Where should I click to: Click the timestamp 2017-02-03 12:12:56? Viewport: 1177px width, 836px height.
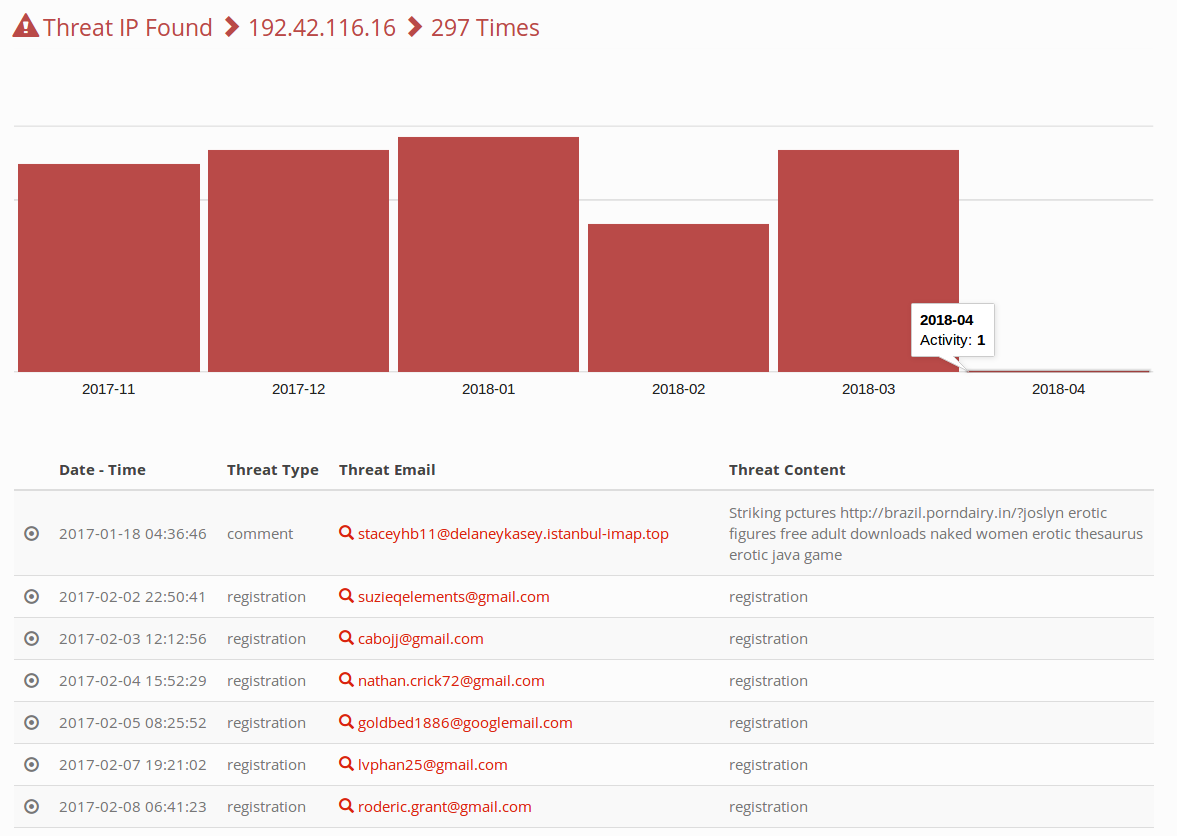click(133, 639)
